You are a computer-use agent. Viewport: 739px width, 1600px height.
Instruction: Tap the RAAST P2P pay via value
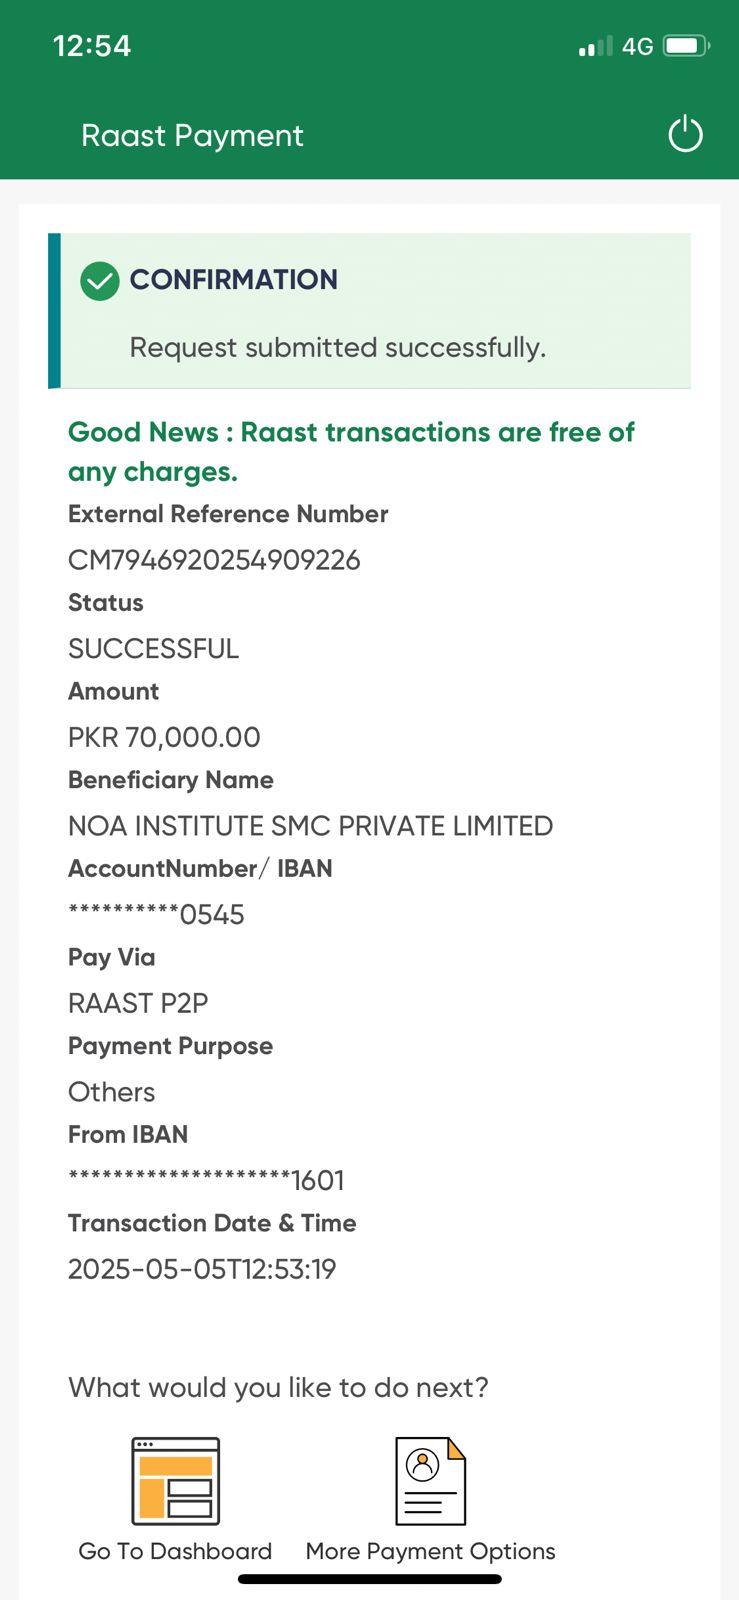pos(138,1003)
